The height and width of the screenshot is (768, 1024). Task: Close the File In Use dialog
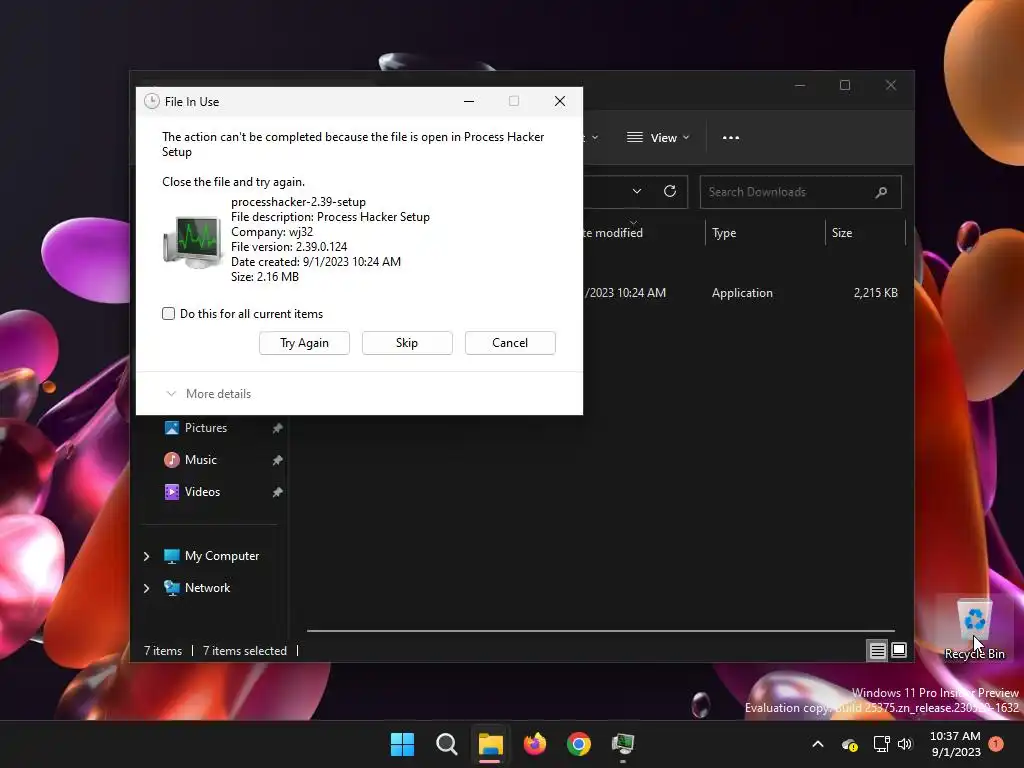[560, 101]
